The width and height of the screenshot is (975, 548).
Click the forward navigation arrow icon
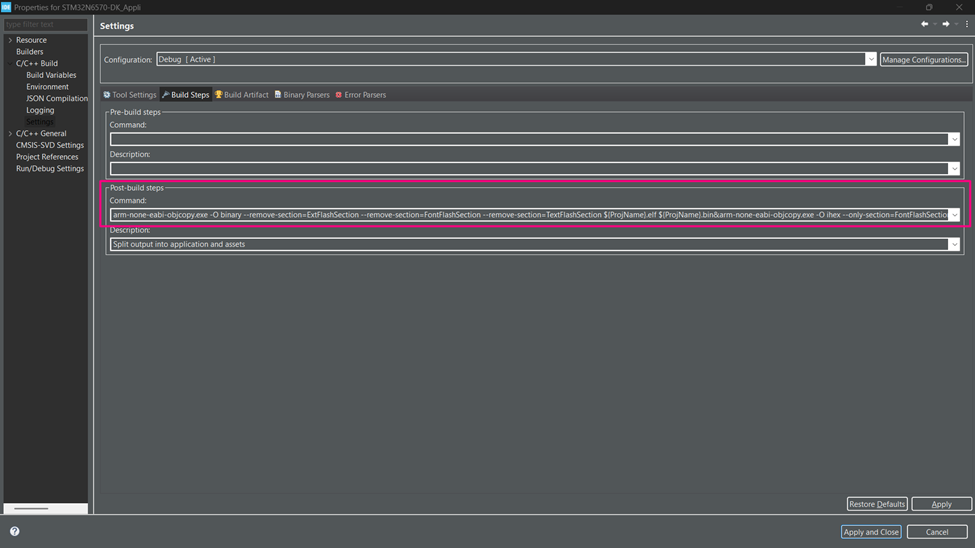[x=946, y=24]
